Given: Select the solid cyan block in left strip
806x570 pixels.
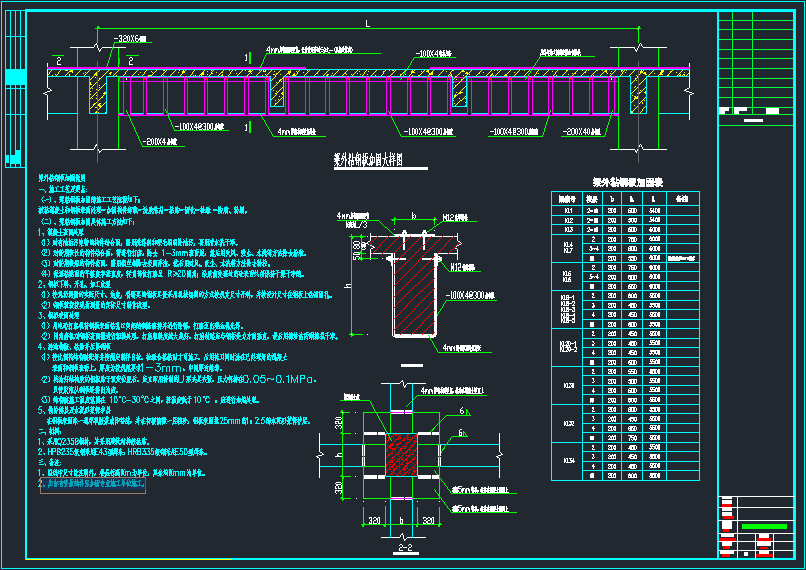Looking at the screenshot, I should 16,77.
